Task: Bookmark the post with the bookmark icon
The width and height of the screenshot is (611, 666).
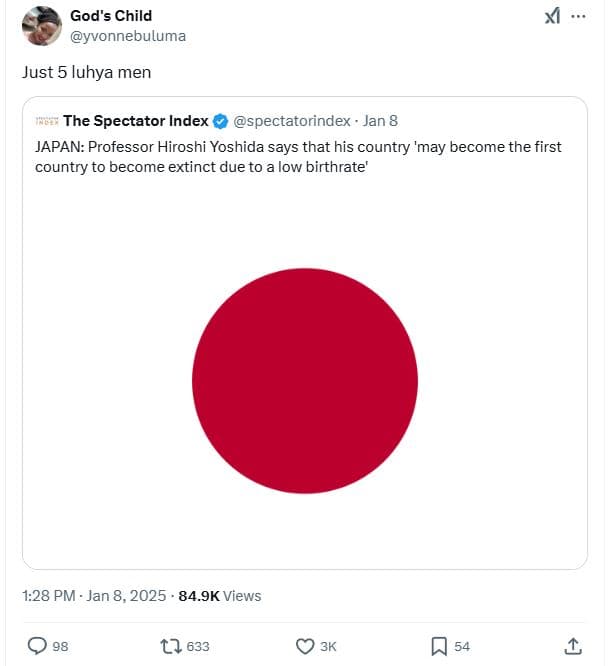Action: pyautogui.click(x=438, y=646)
